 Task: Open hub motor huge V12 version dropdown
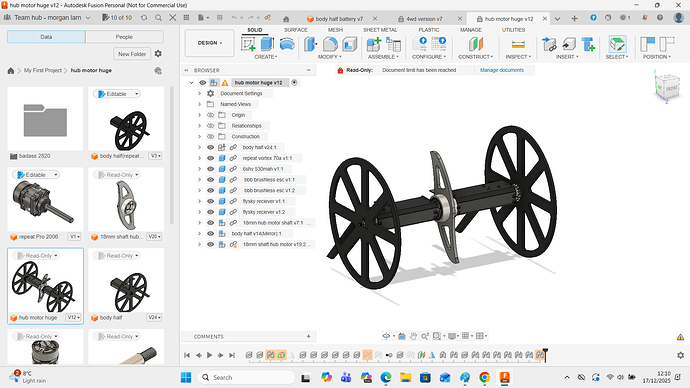tap(73, 317)
